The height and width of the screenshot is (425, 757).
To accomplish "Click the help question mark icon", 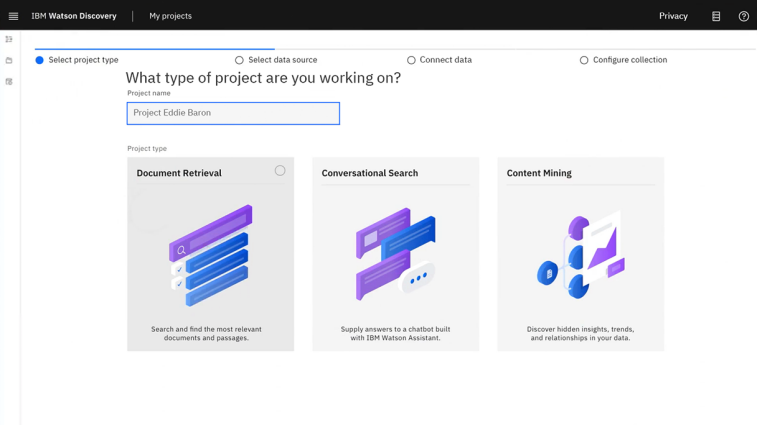I will pos(743,16).
